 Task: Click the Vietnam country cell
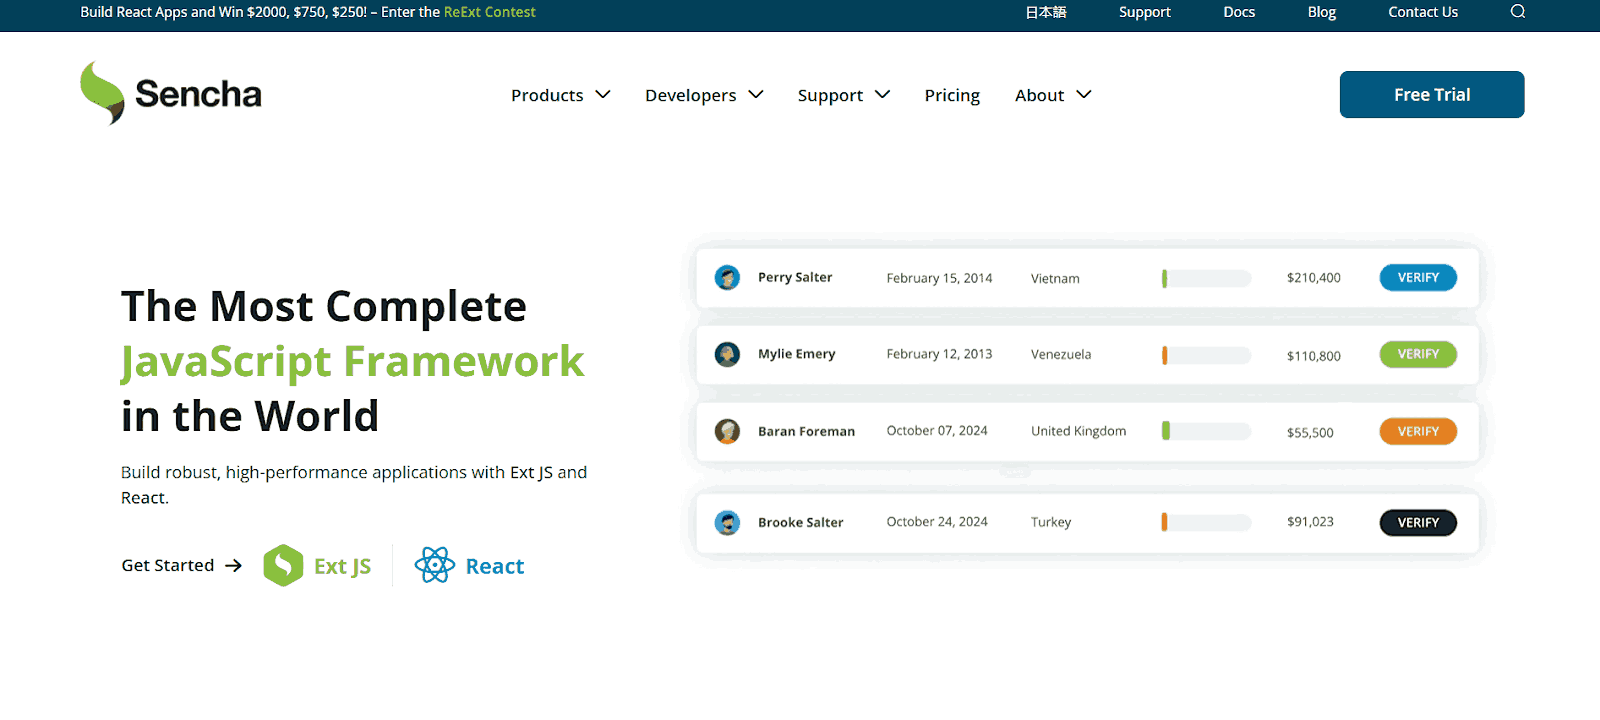(1055, 278)
